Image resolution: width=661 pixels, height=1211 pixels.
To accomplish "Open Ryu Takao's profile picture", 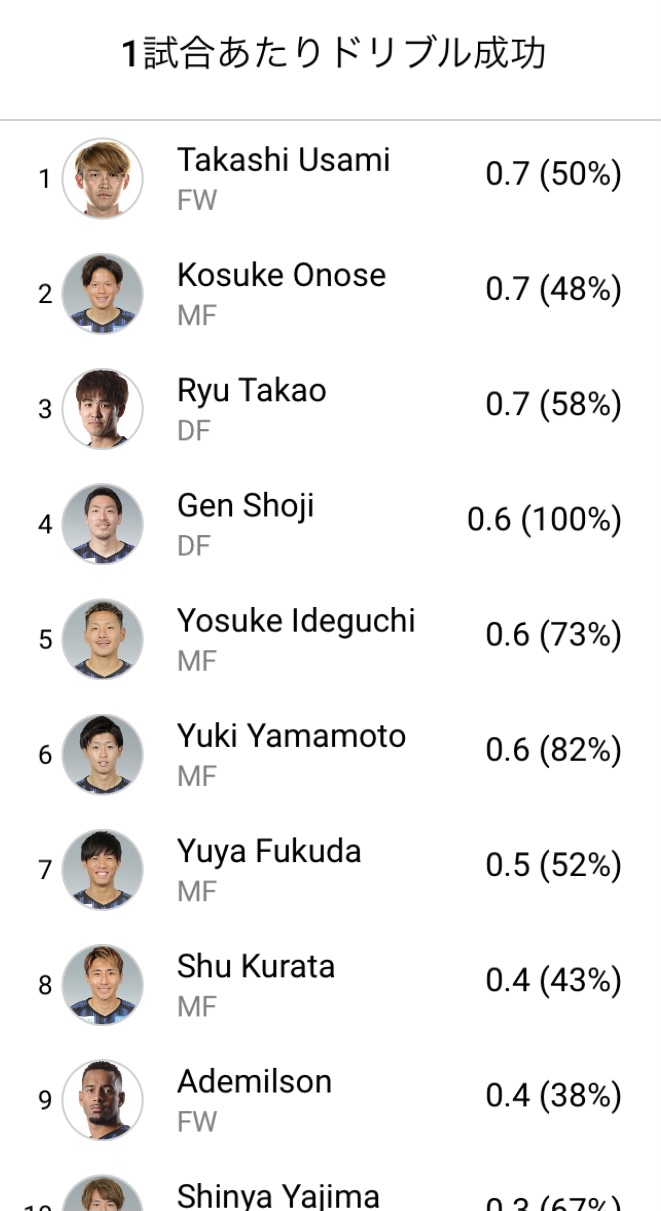I will click(x=102, y=409).
